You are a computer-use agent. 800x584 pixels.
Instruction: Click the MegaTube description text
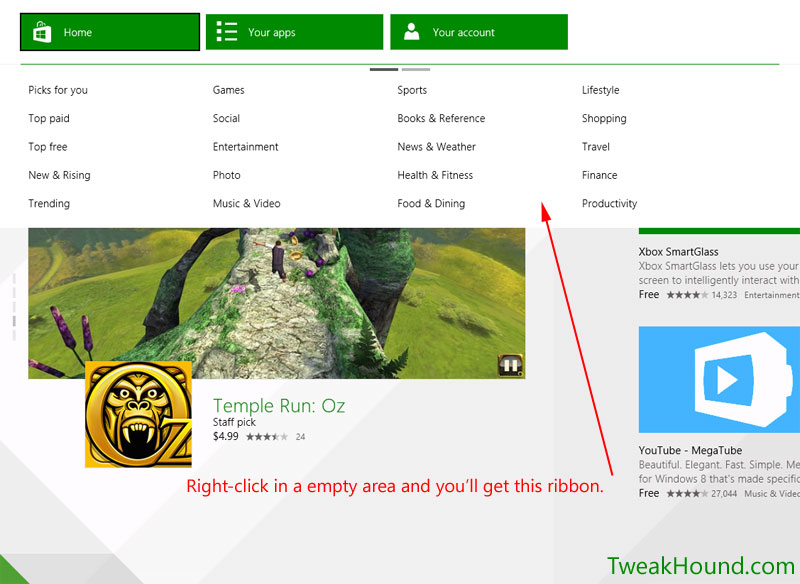coord(719,472)
